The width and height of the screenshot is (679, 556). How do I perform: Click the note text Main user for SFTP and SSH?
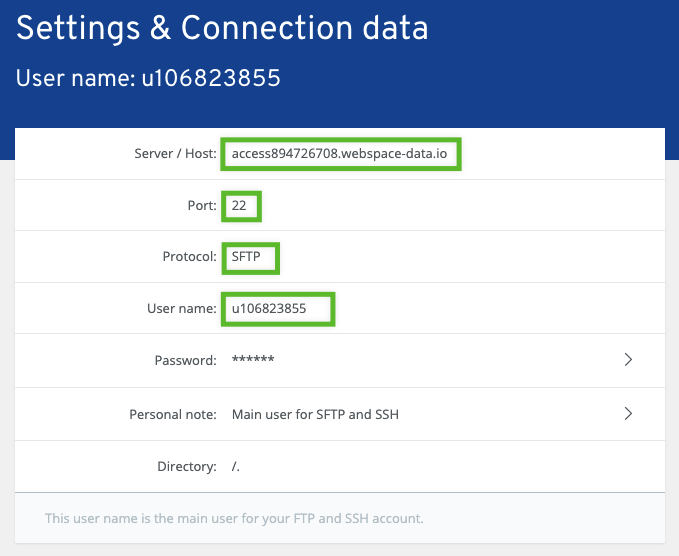click(x=315, y=414)
